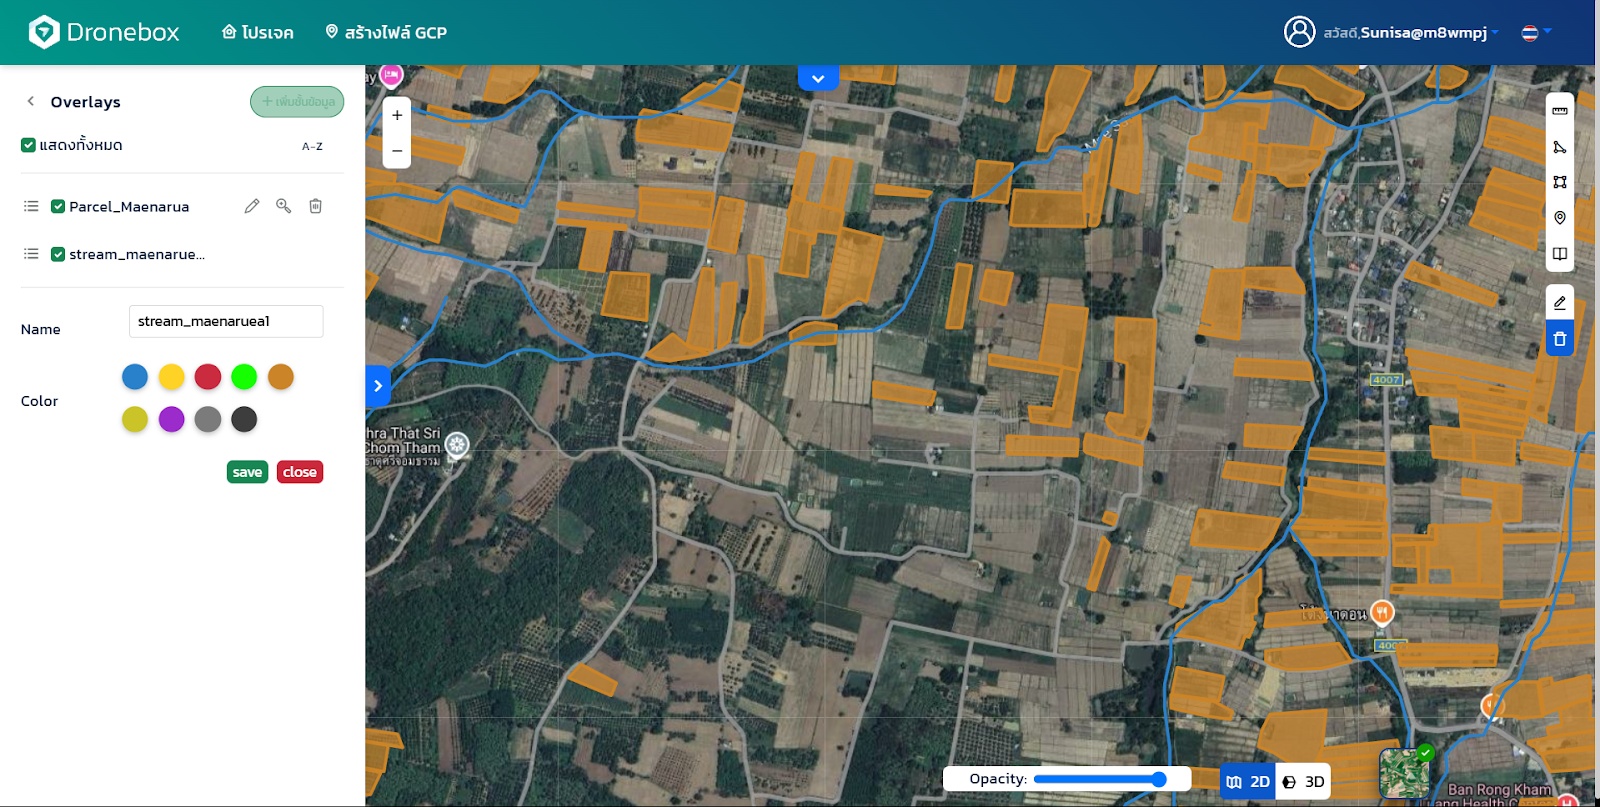
Task: Select the angle measurement tool
Action: pos(1560,147)
